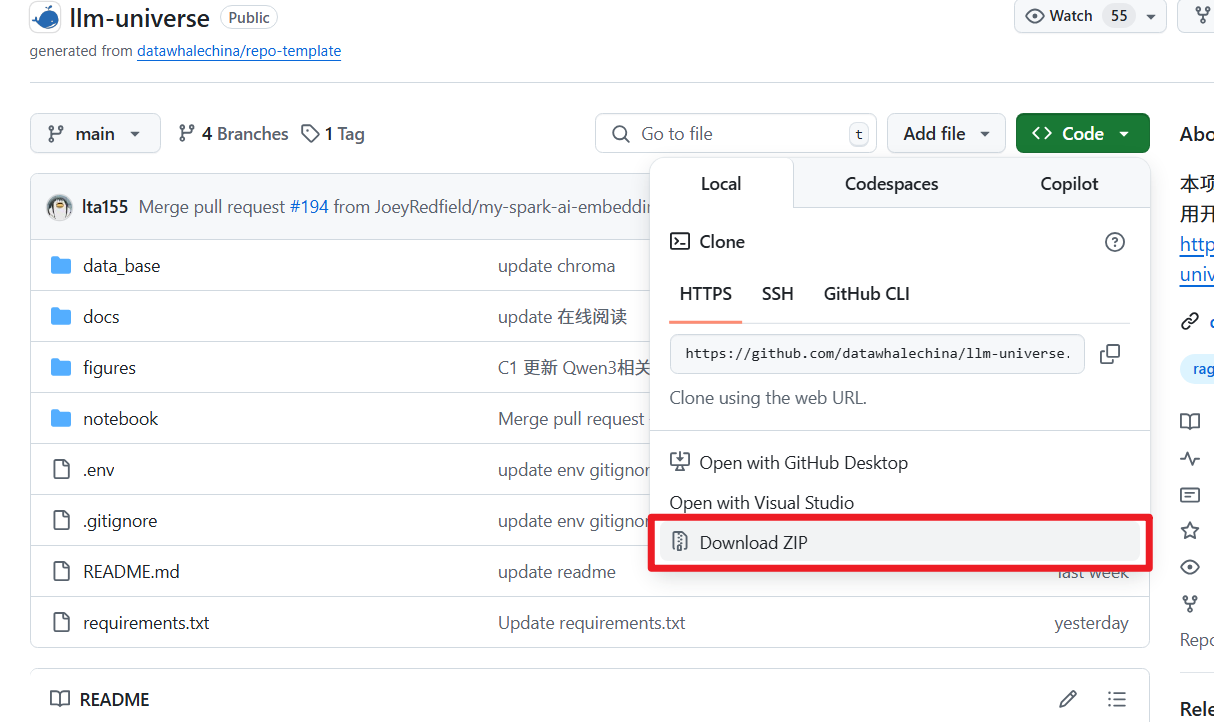Click lta155 user avatar in commit row
The width and height of the screenshot is (1214, 722).
[x=59, y=207]
